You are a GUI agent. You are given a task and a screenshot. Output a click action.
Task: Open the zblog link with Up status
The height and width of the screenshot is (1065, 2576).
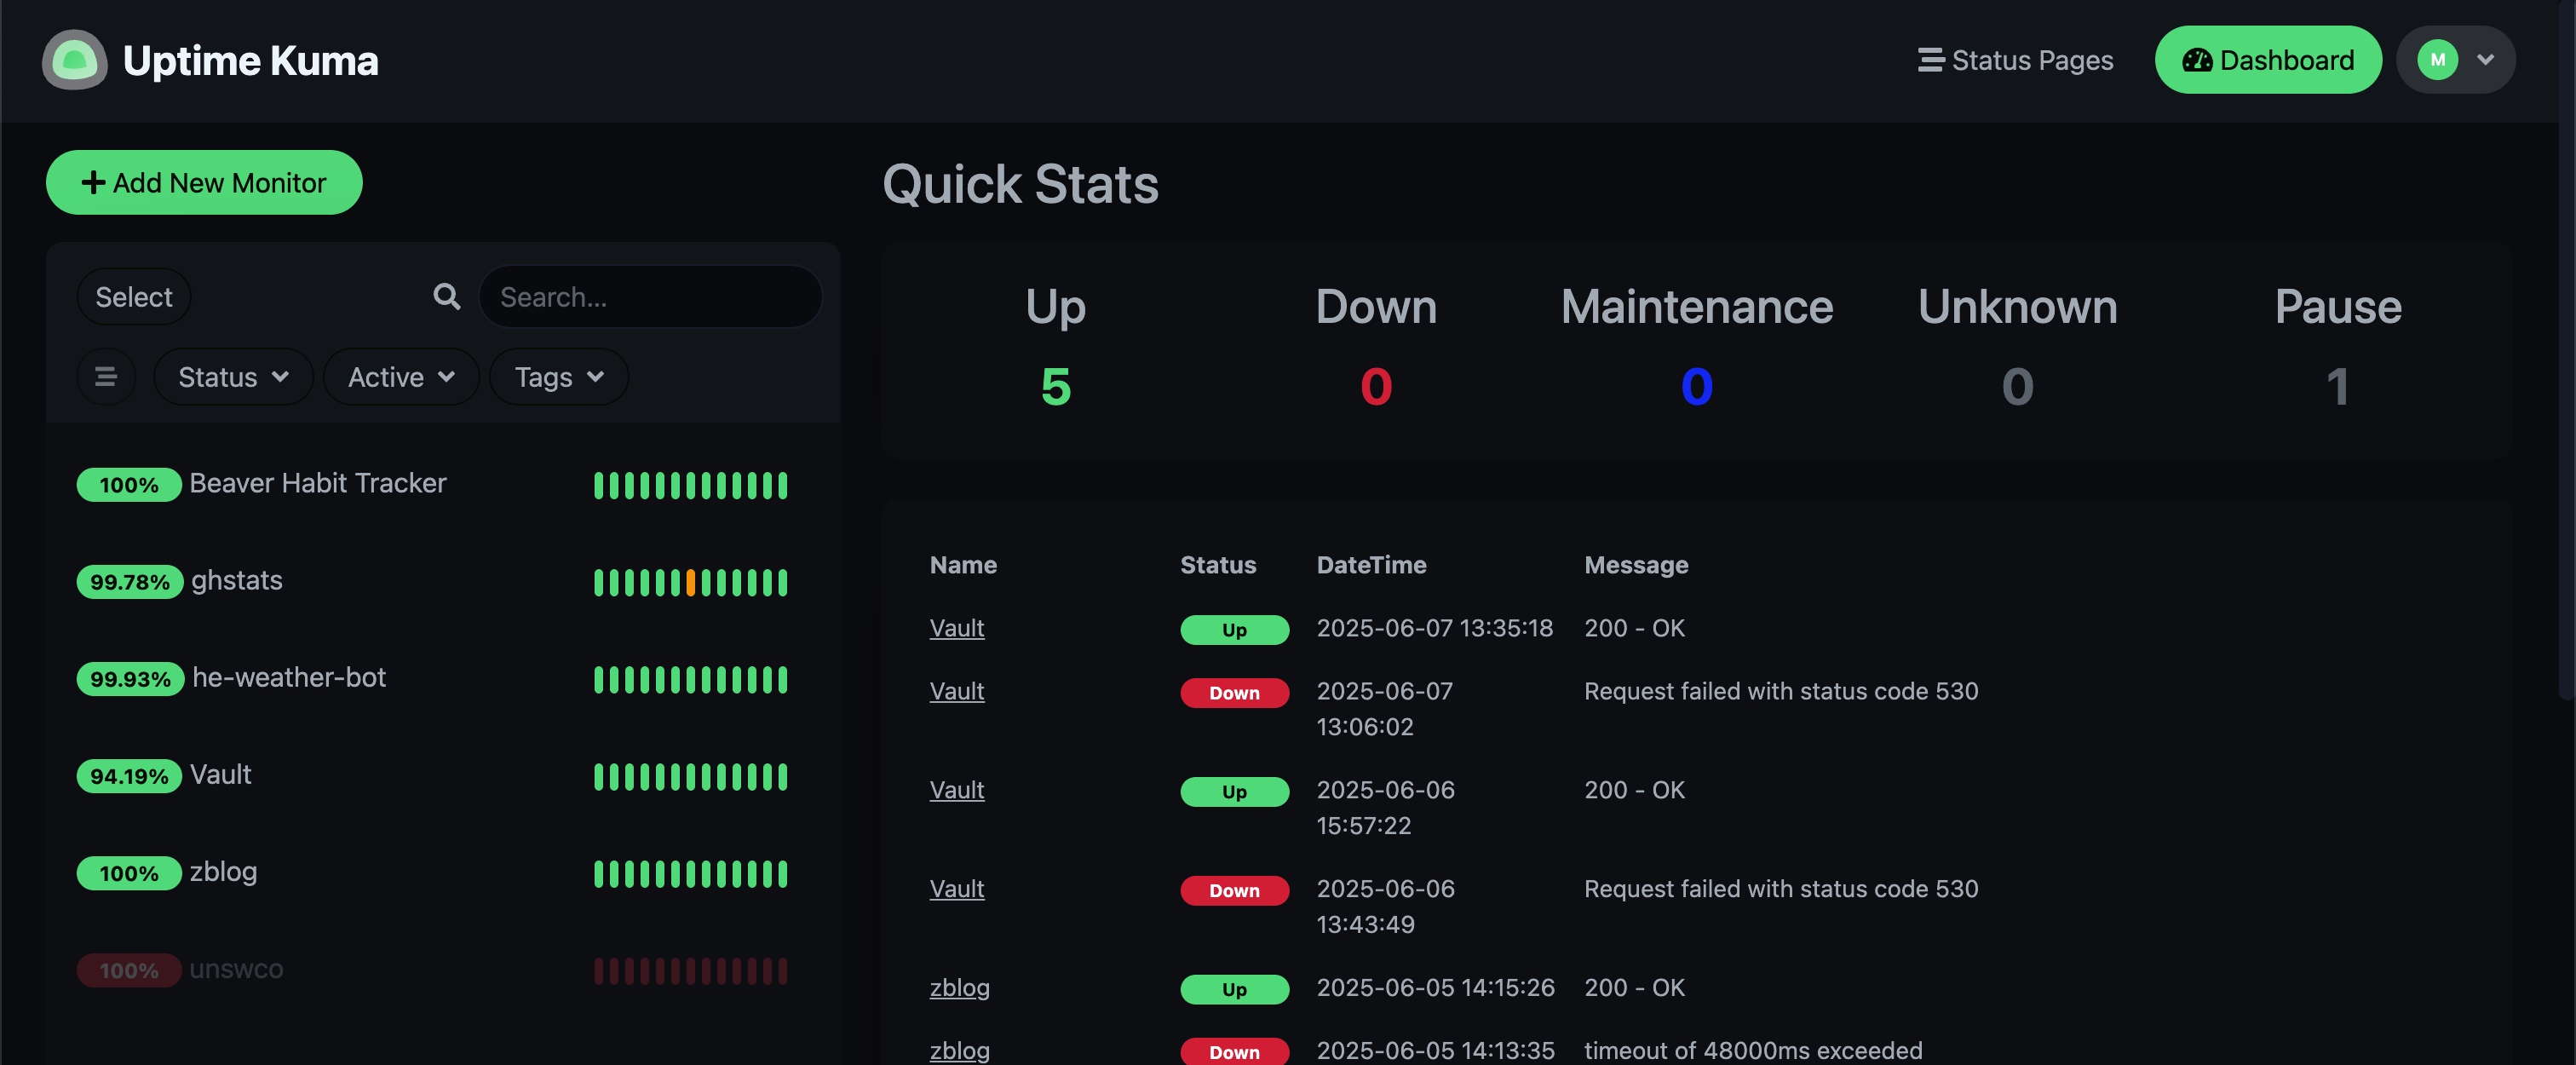(x=959, y=987)
